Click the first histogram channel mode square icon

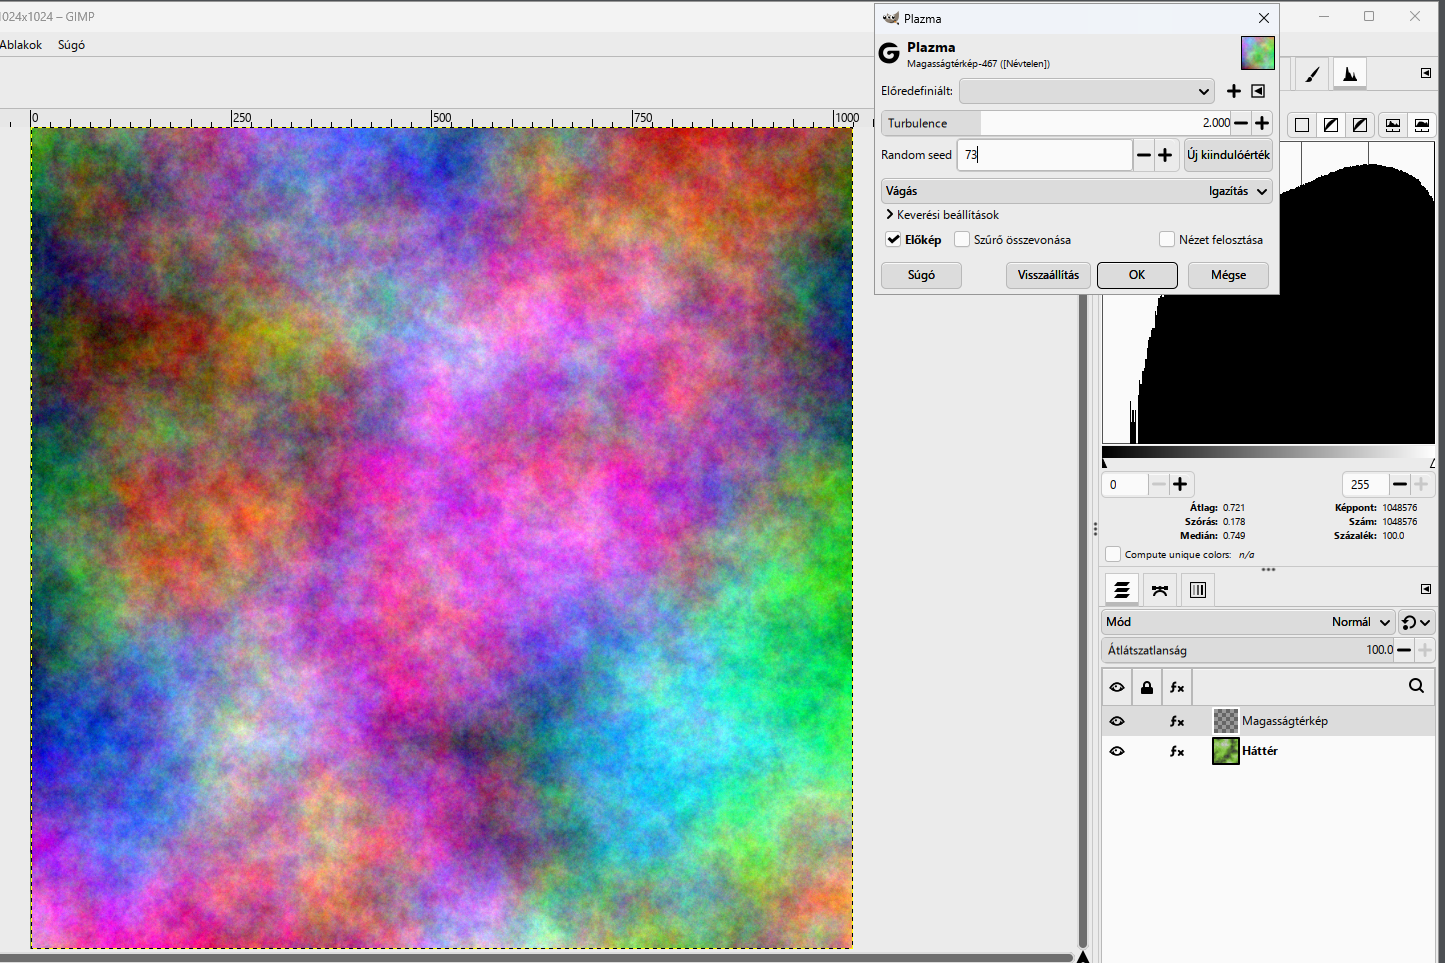(x=1302, y=125)
